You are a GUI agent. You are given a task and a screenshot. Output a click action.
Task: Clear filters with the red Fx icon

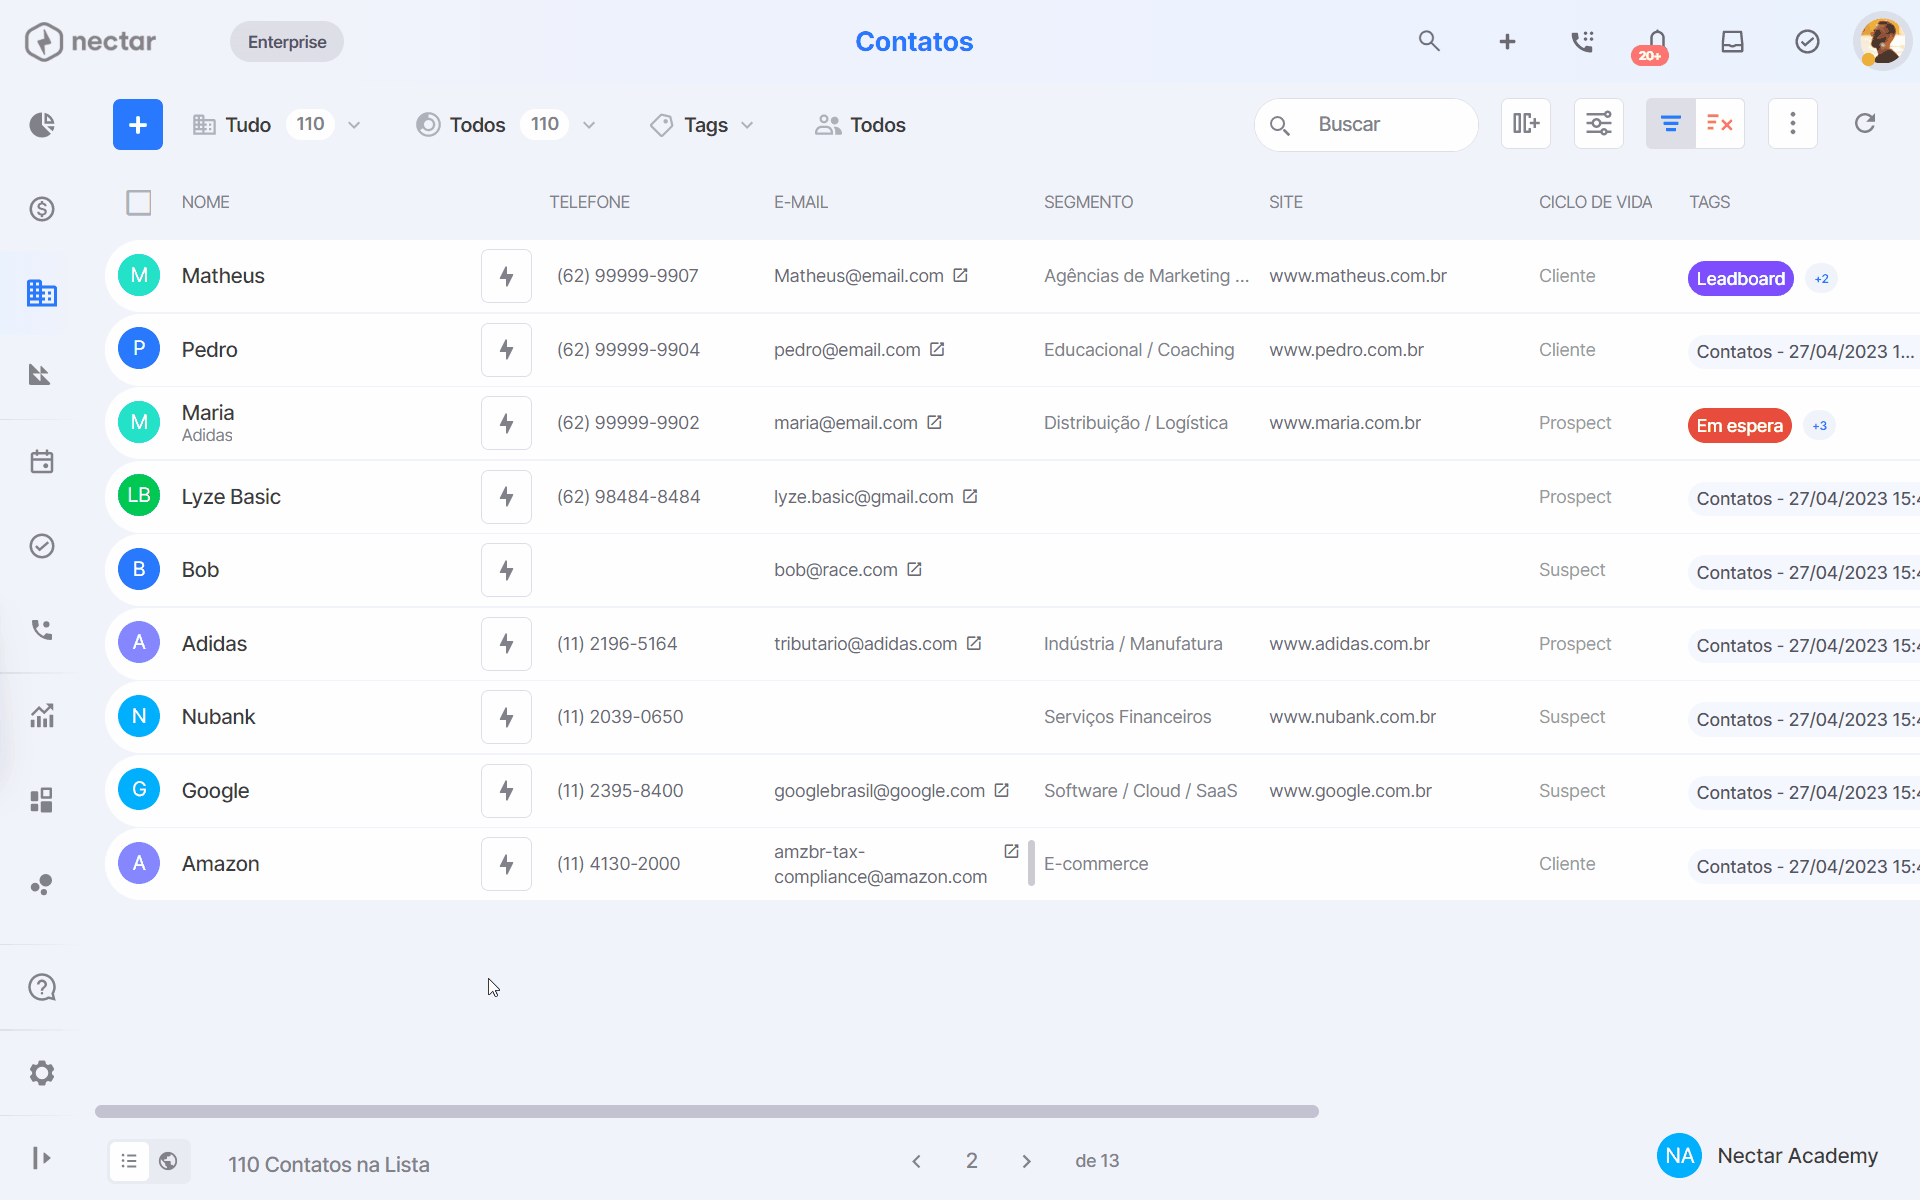pyautogui.click(x=1720, y=124)
